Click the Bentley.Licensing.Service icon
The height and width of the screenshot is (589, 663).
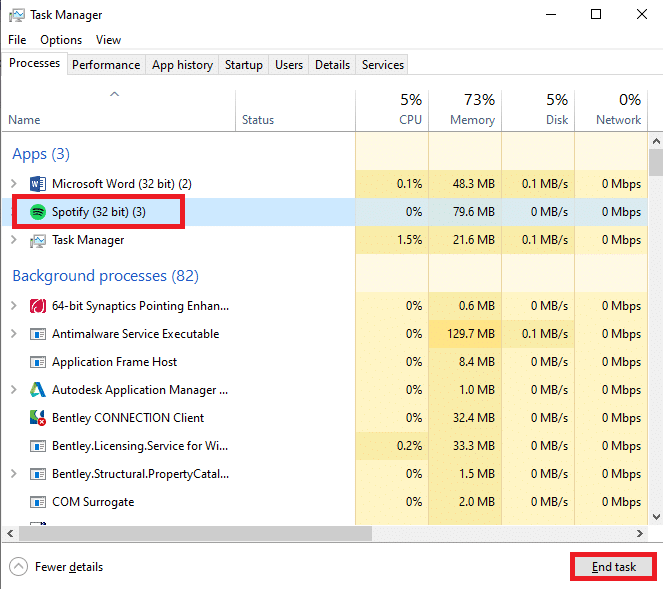click(38, 446)
